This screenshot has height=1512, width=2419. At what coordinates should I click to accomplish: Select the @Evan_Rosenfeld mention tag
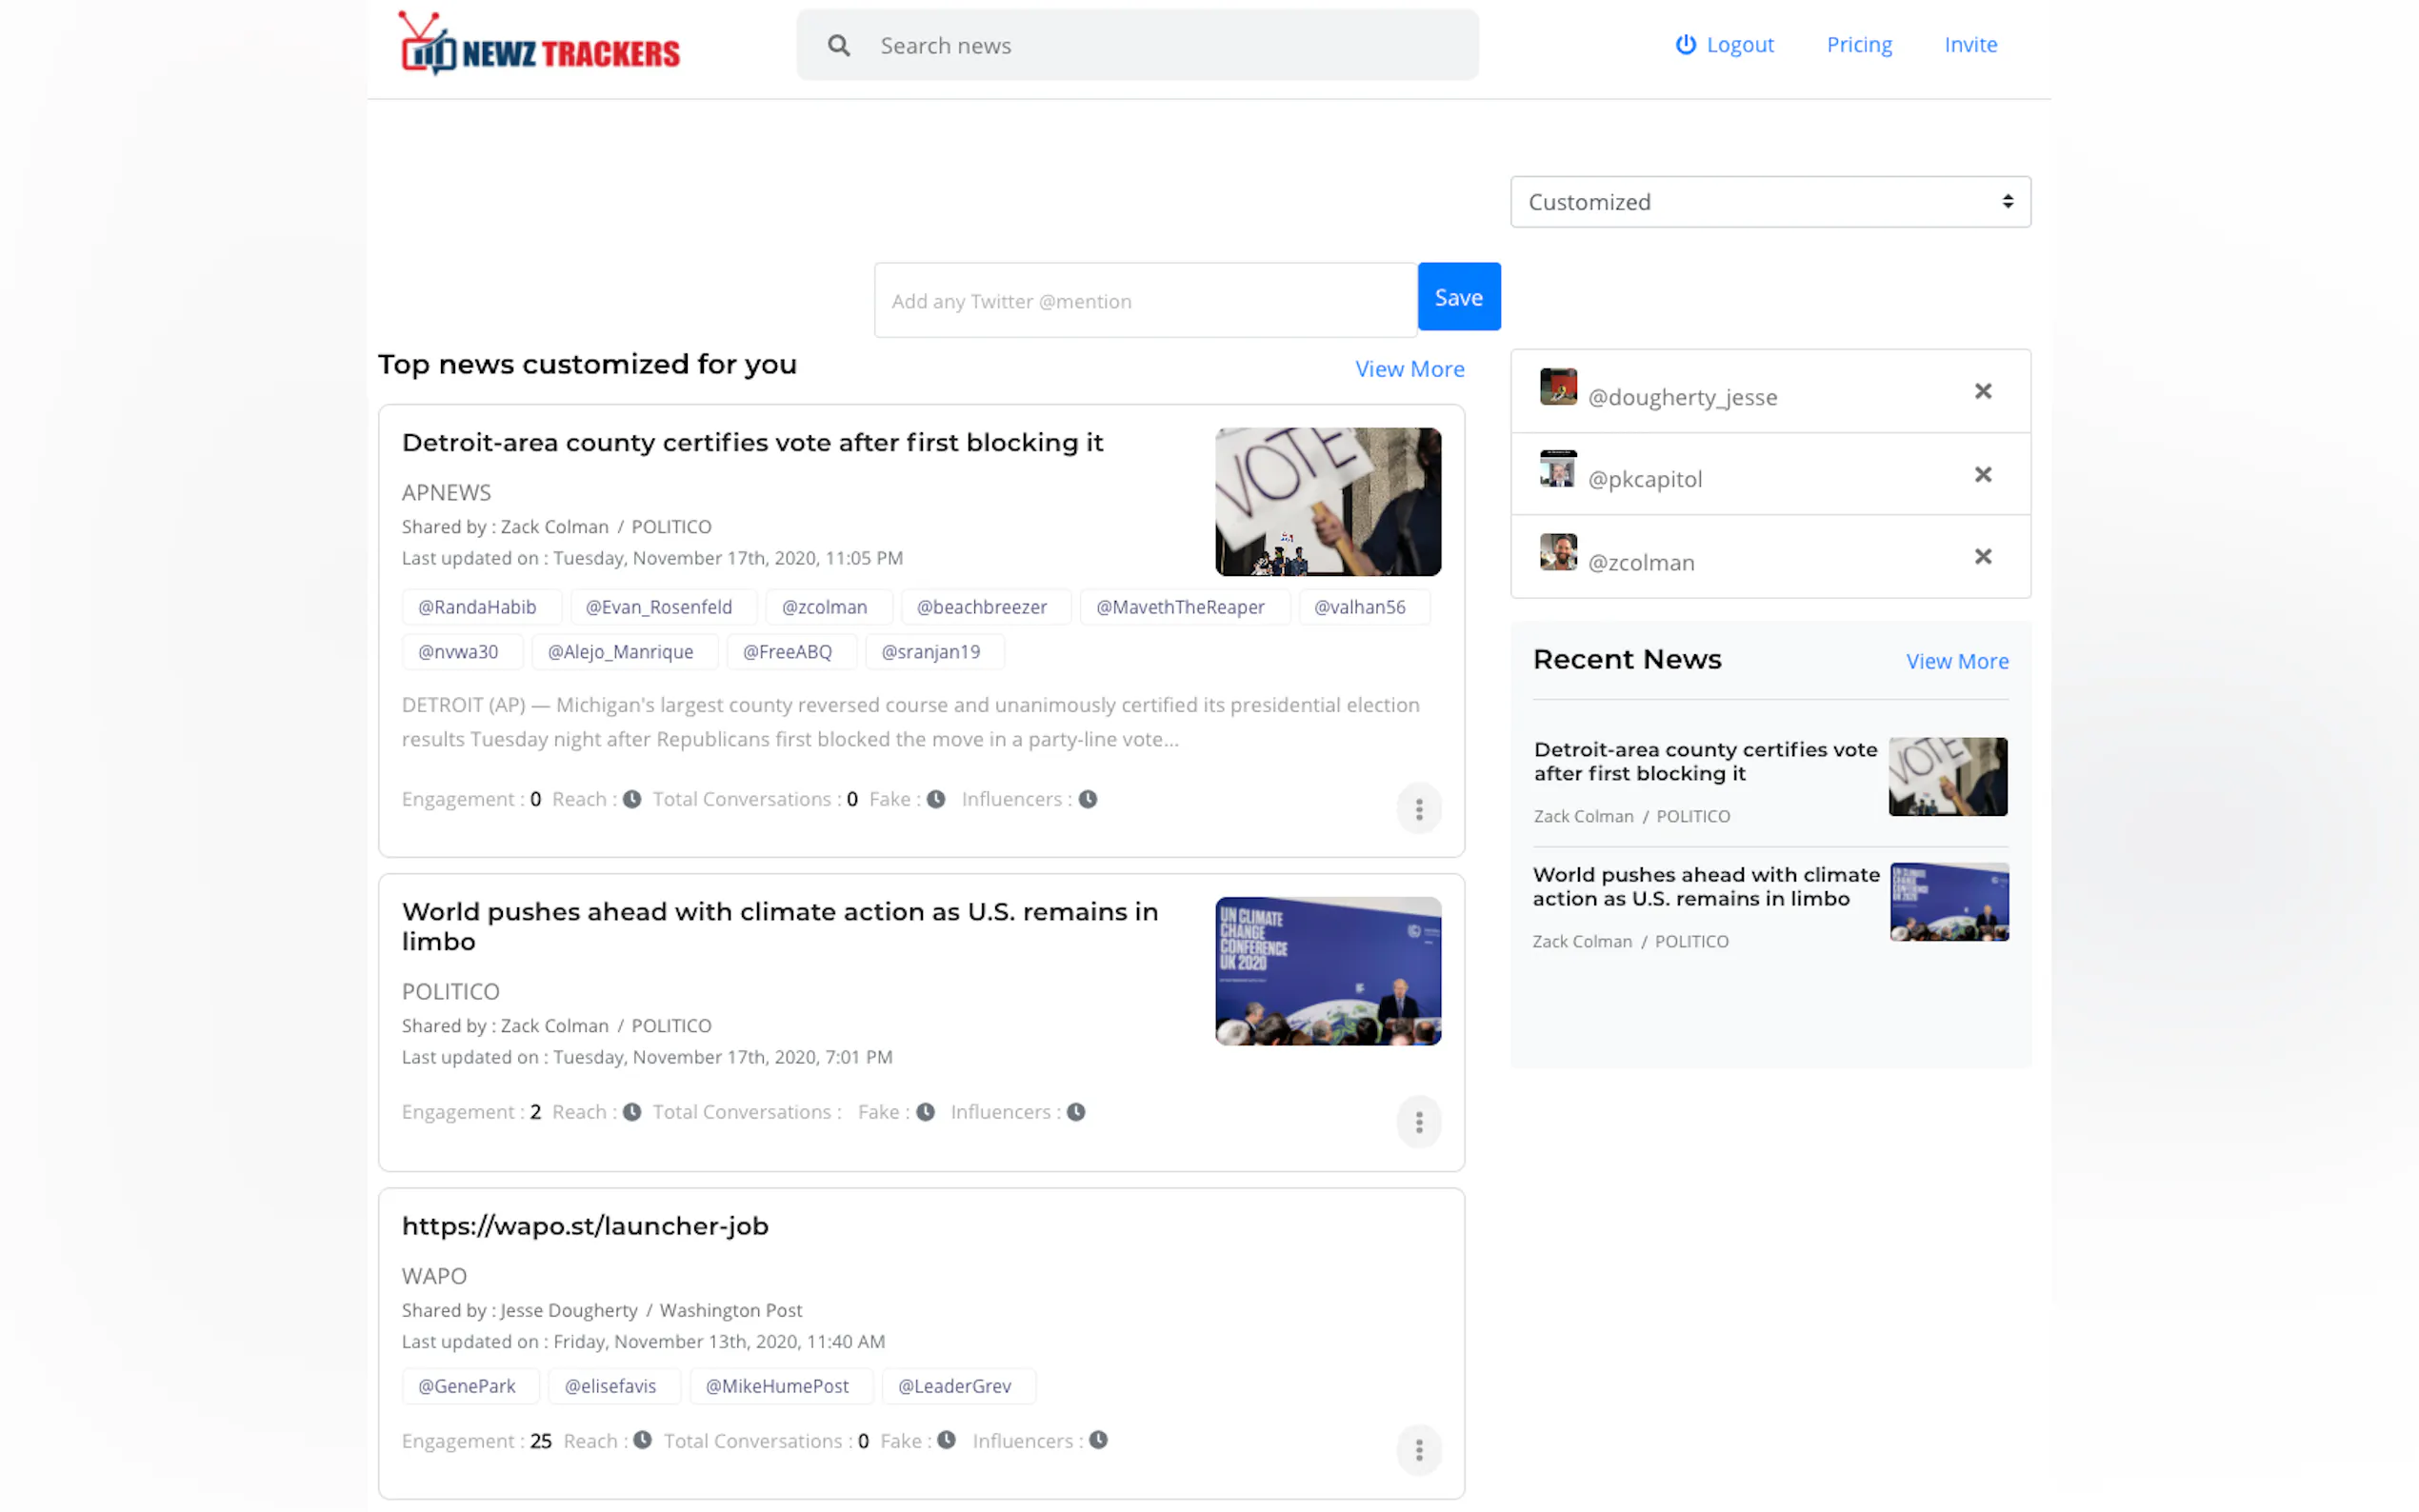(x=659, y=607)
